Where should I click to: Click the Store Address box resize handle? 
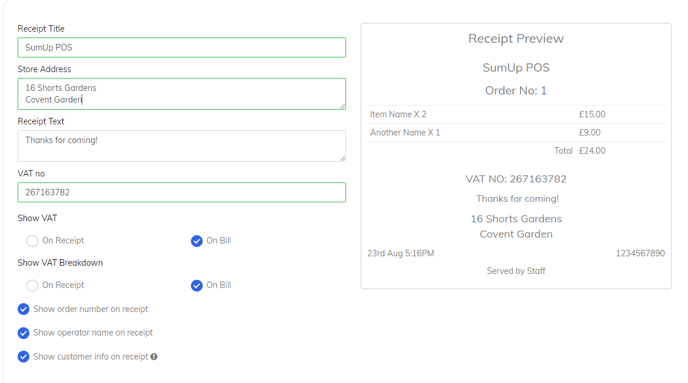pos(343,106)
